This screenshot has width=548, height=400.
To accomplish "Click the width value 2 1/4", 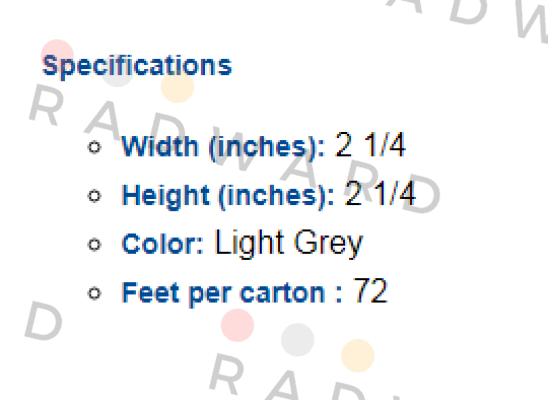I will pos(370,145).
